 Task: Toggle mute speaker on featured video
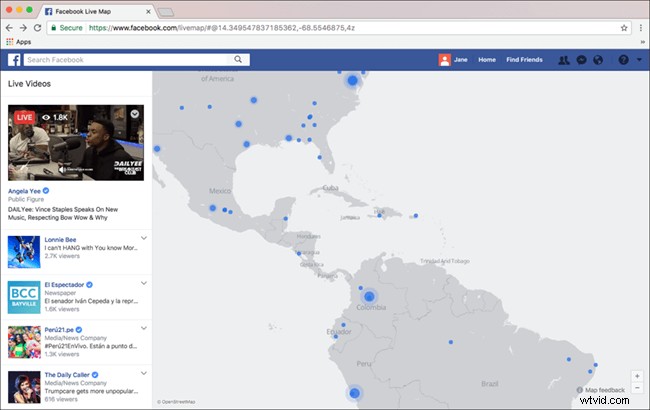[x=62, y=170]
